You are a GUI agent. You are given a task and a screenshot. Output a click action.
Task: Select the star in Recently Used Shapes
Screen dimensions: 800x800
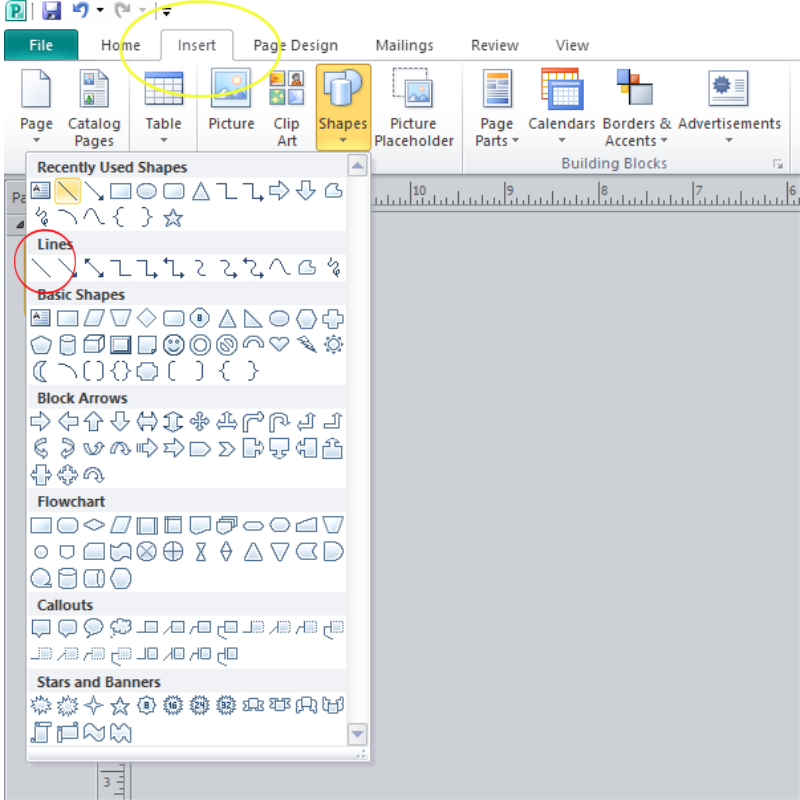pos(173,218)
